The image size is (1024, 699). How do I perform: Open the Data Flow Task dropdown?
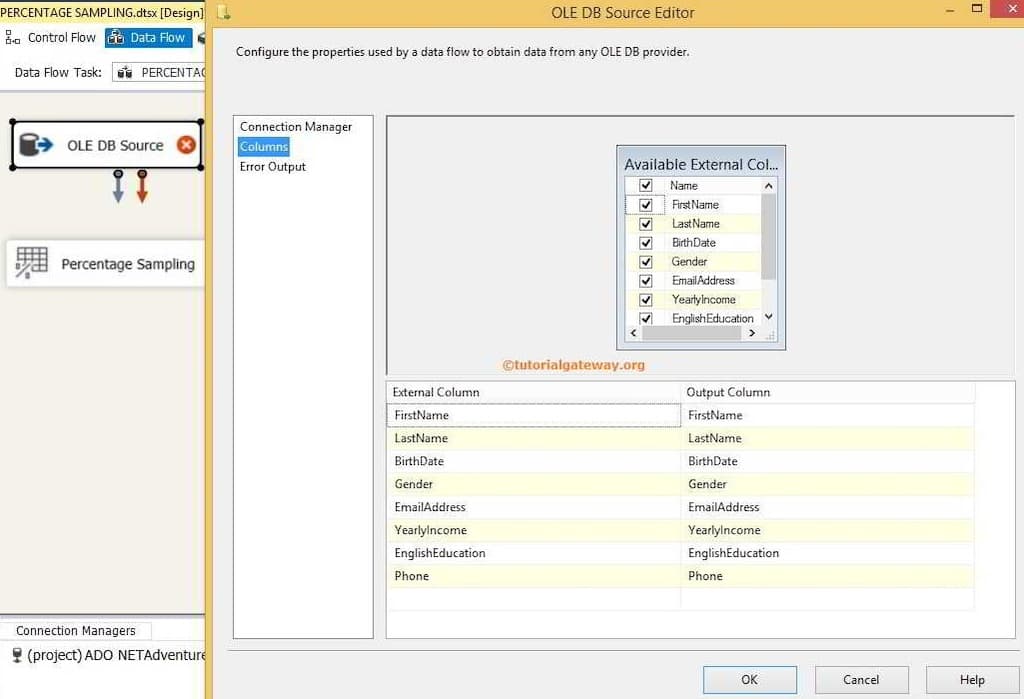point(159,73)
